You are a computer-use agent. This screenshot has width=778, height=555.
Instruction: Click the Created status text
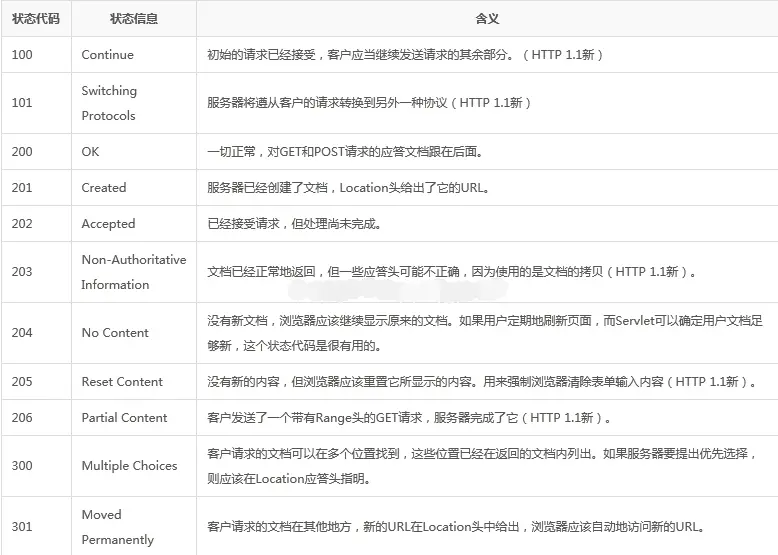coord(104,187)
